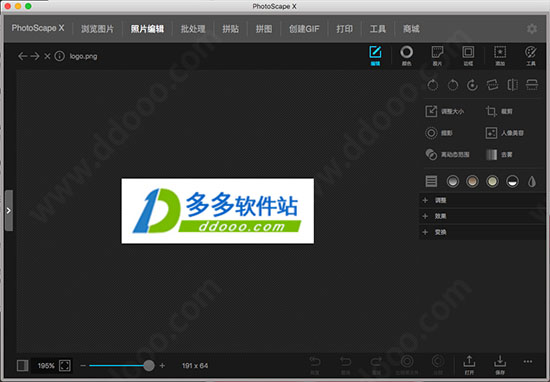
Task: Open settings with the gear icon
Action: (532, 29)
